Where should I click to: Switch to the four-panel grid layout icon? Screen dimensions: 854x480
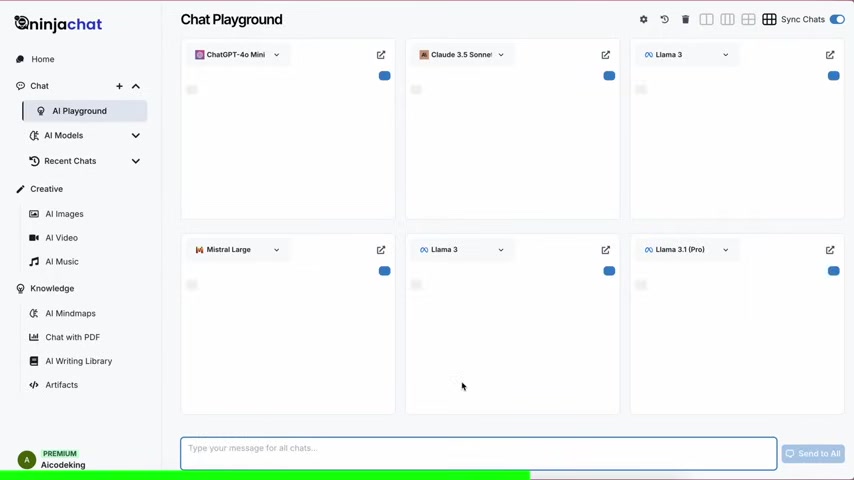748,20
